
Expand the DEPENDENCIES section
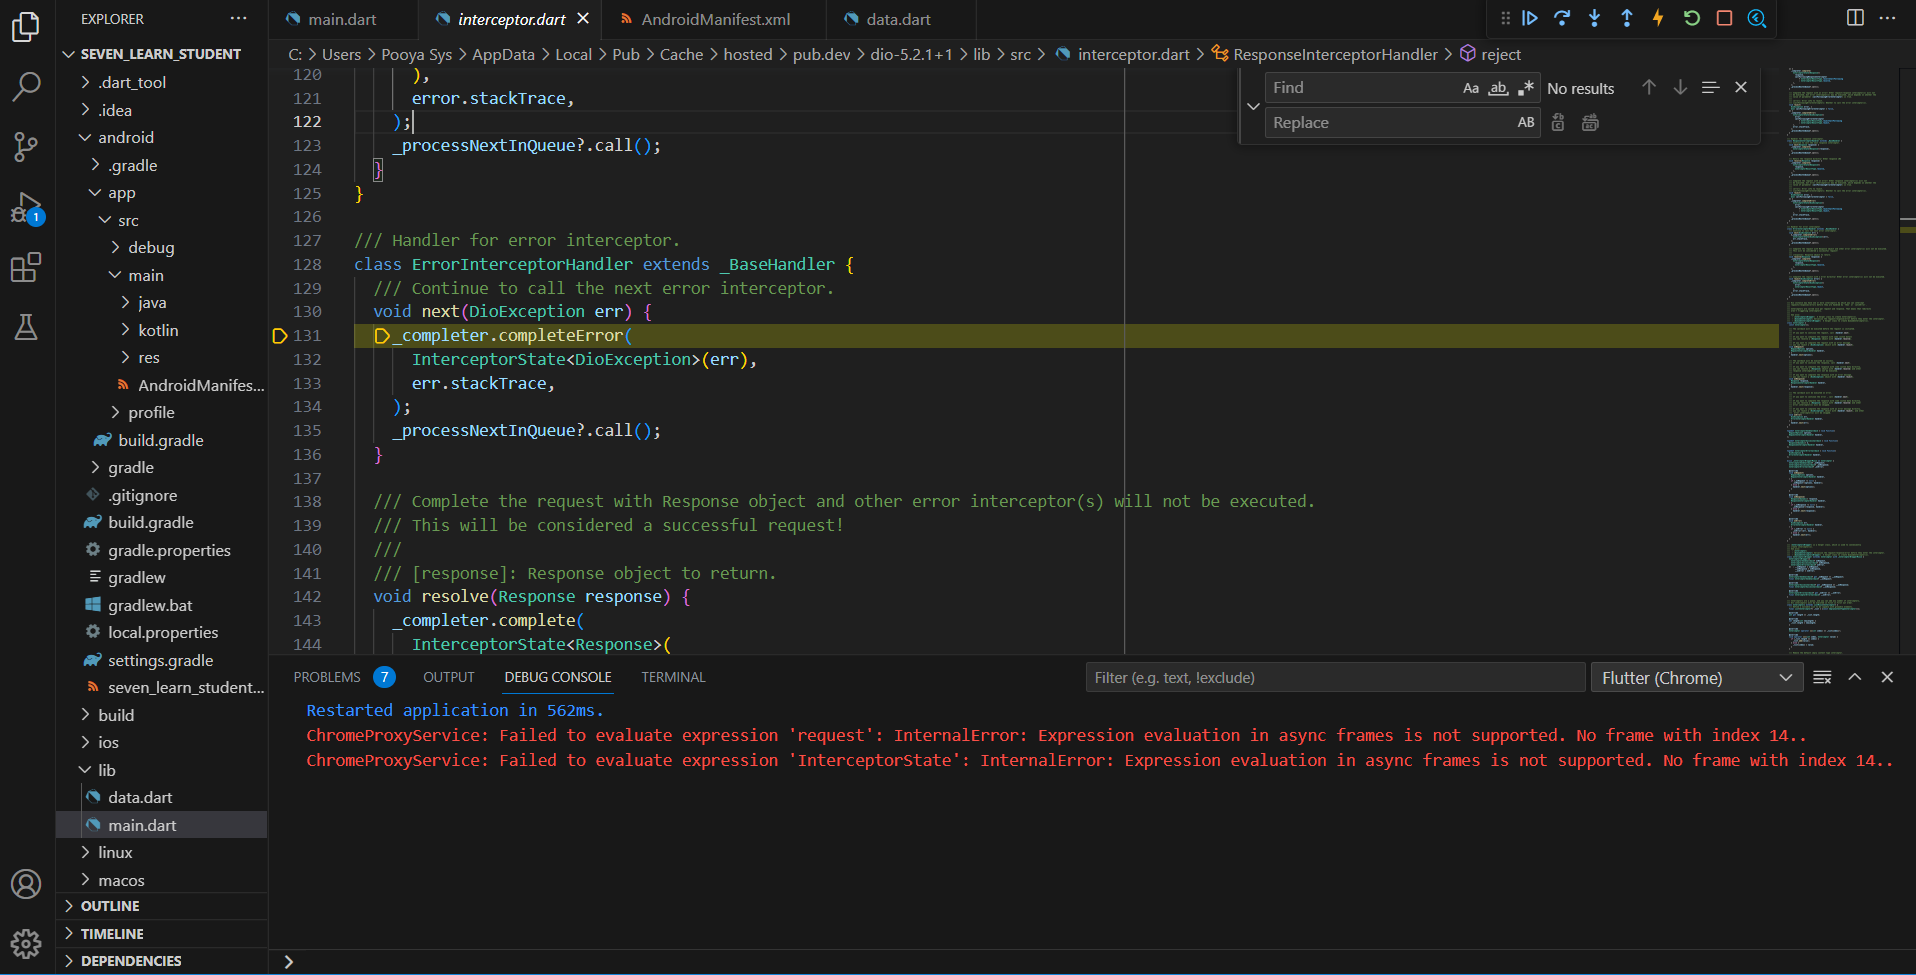tap(160, 960)
